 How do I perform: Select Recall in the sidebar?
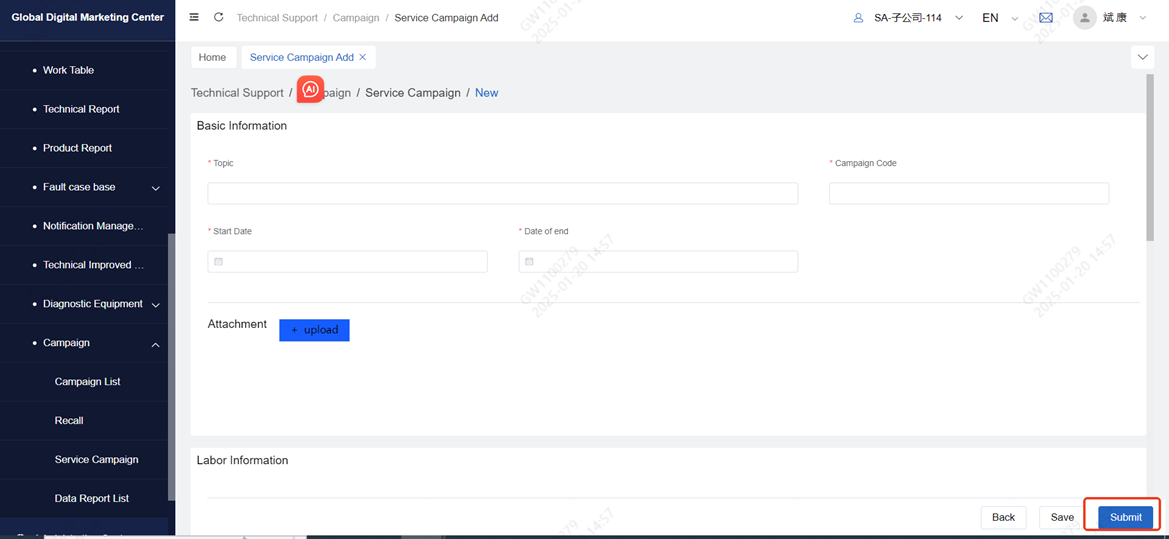point(69,421)
